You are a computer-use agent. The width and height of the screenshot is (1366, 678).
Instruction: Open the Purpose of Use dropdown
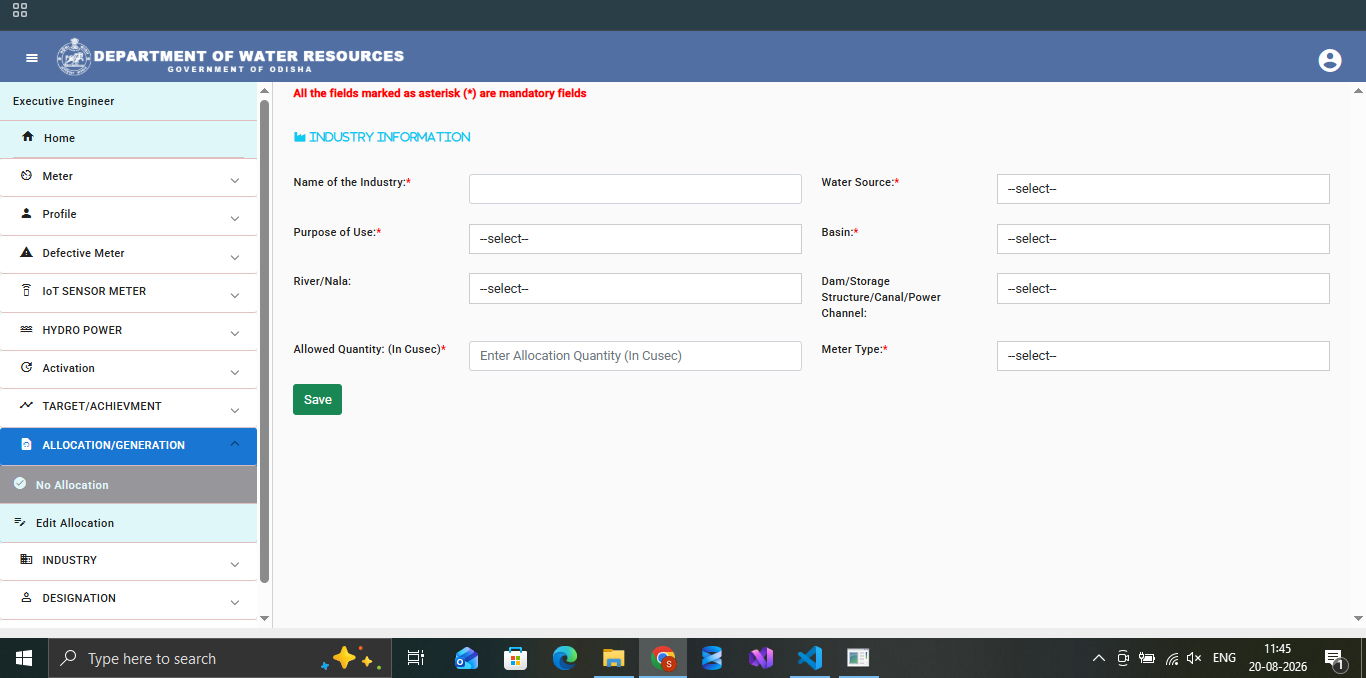click(x=635, y=239)
